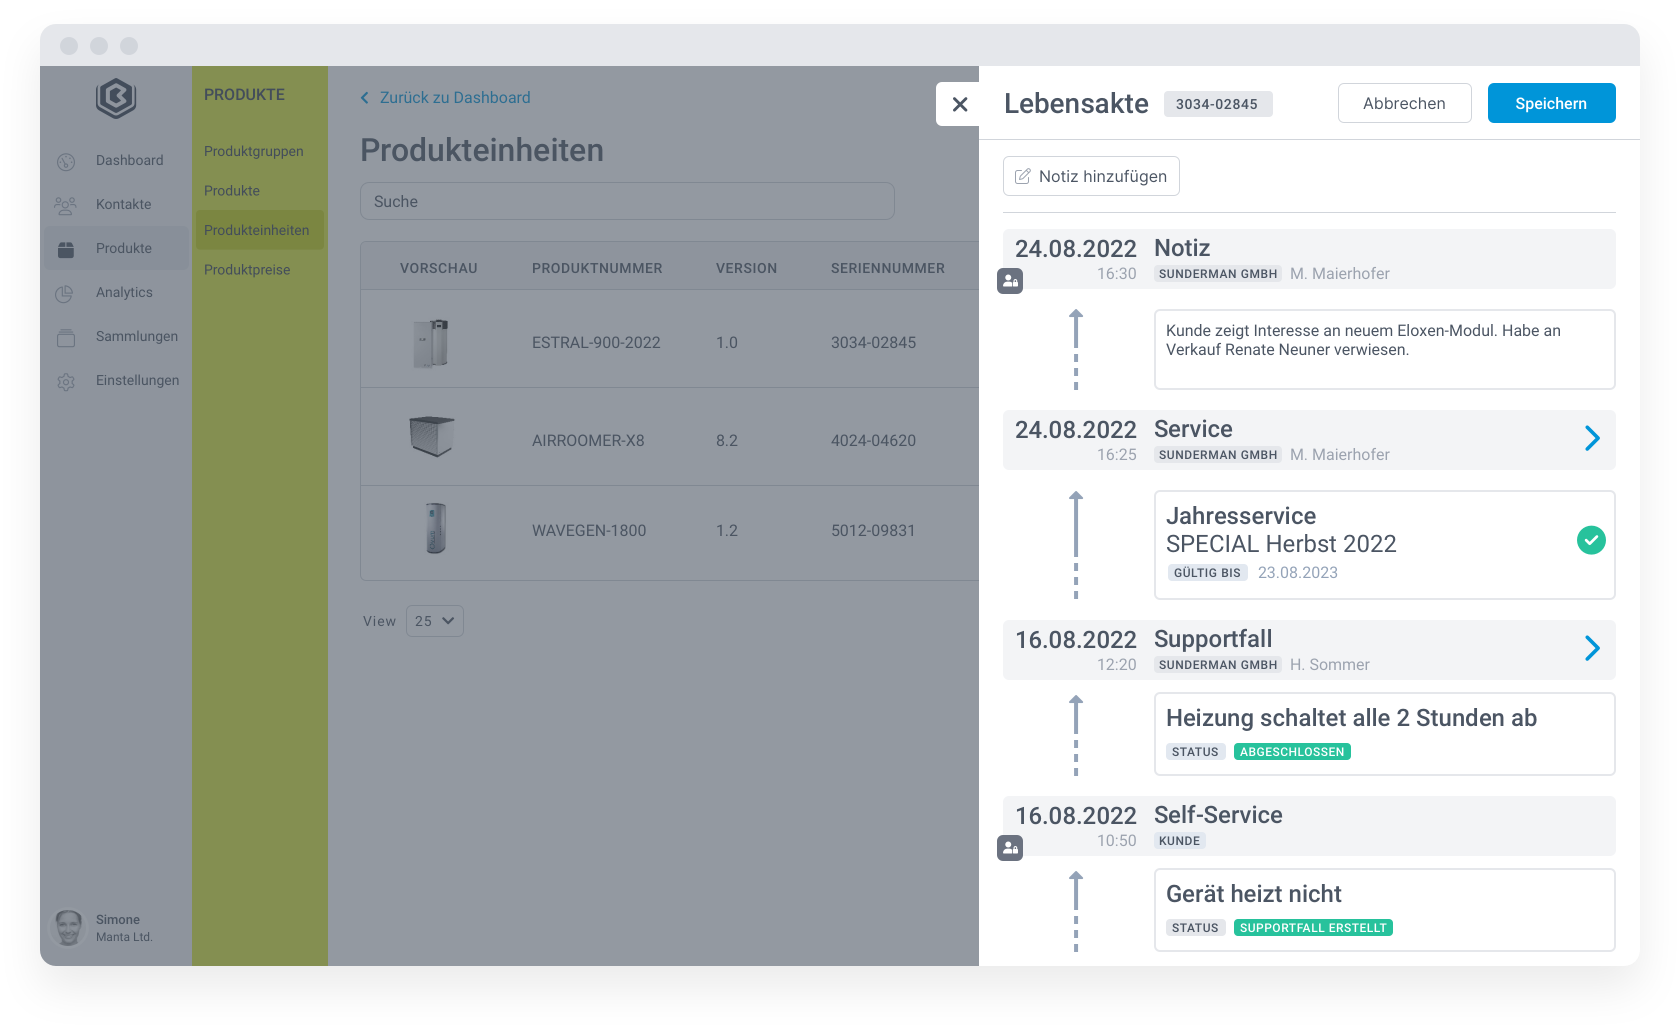Click the pencil icon on Notiz hinzufügen
1680x1034 pixels.
pyautogui.click(x=1023, y=175)
